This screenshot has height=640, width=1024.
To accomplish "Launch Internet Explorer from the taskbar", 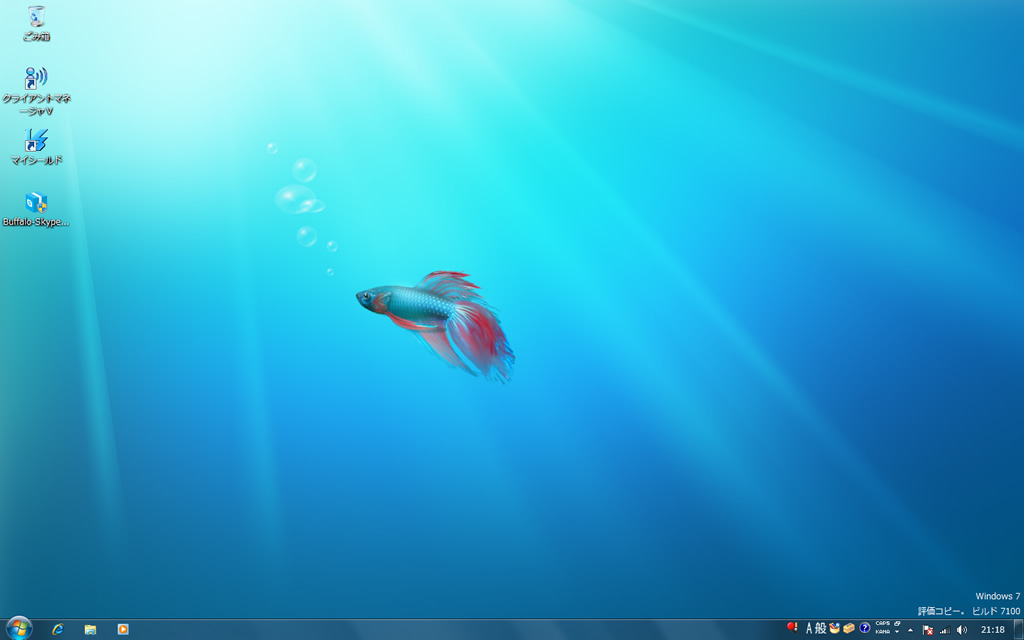I will click(57, 630).
